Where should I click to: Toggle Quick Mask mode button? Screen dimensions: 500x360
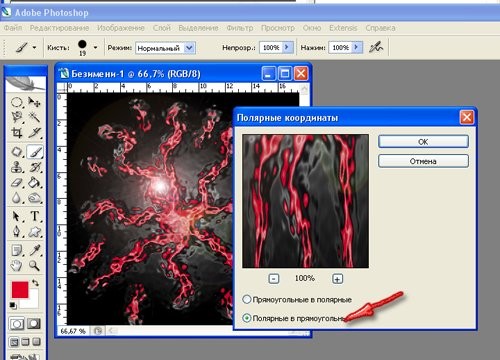point(34,323)
